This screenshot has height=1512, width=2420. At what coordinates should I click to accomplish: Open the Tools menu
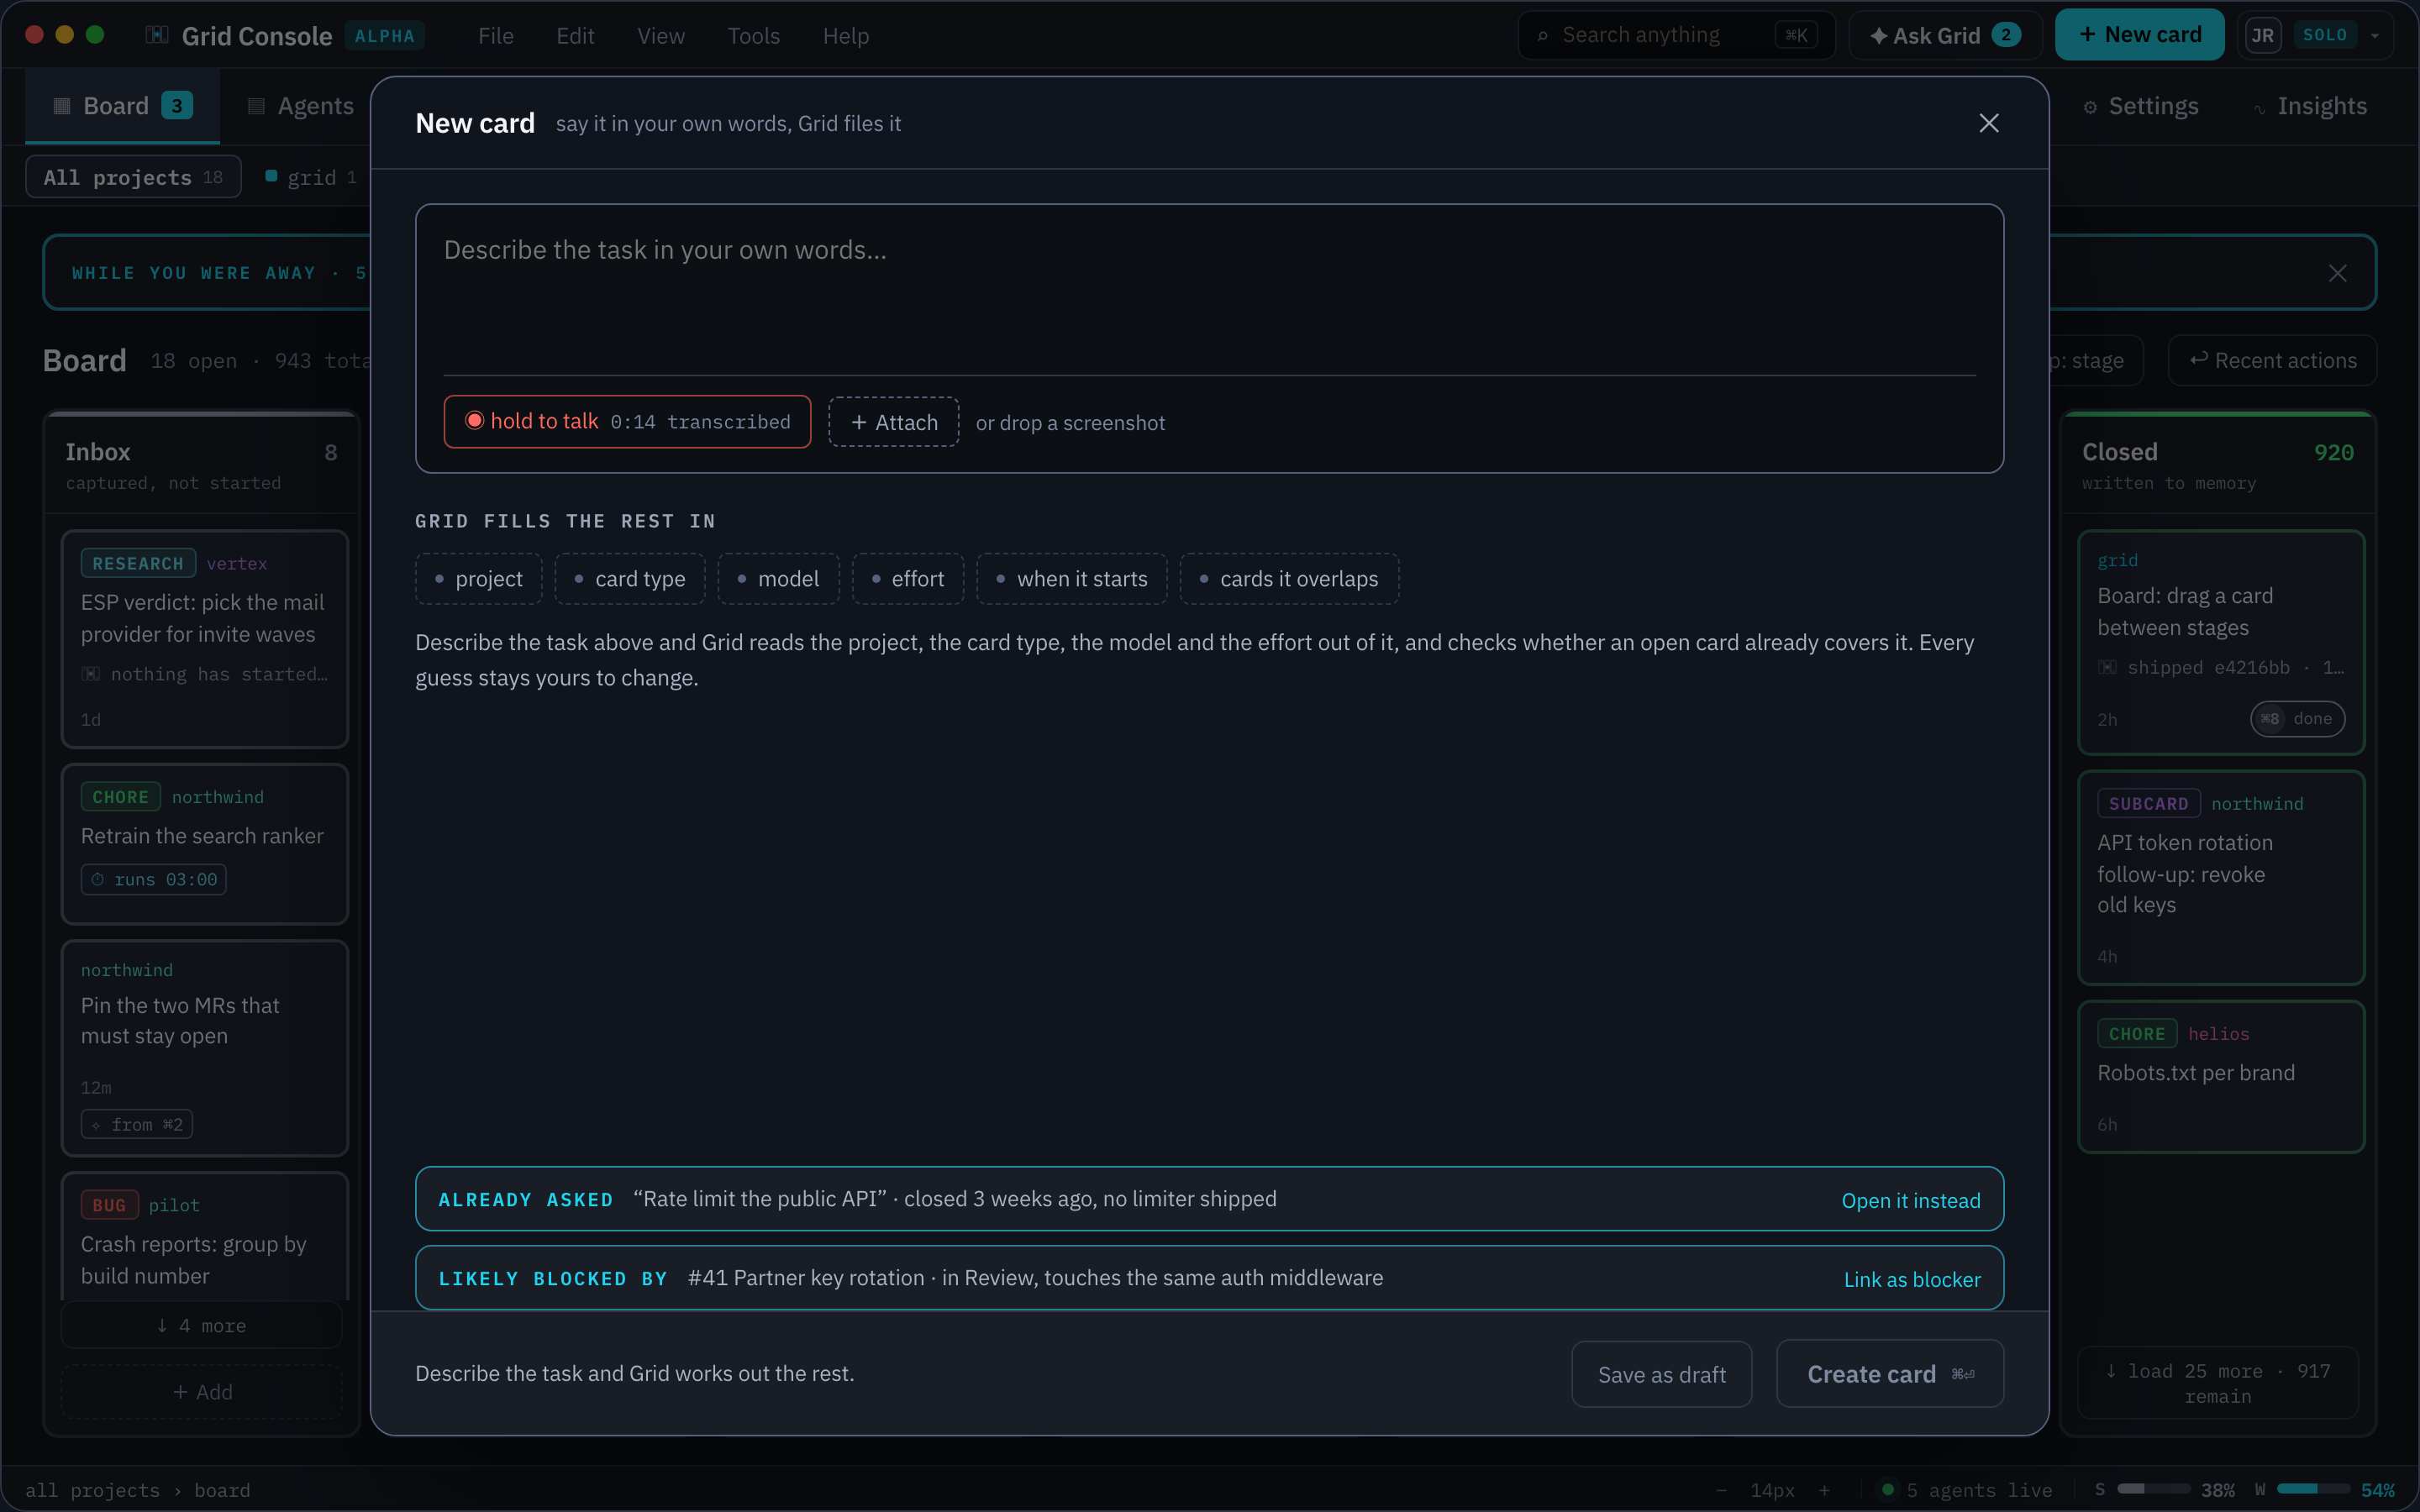pyautogui.click(x=754, y=36)
